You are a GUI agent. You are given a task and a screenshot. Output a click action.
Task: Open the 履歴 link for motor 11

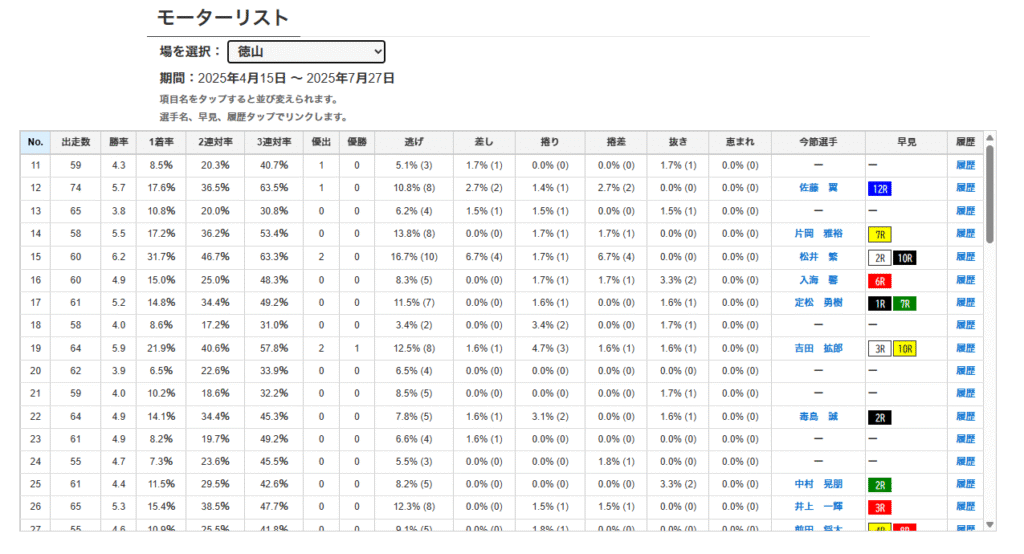(965, 165)
